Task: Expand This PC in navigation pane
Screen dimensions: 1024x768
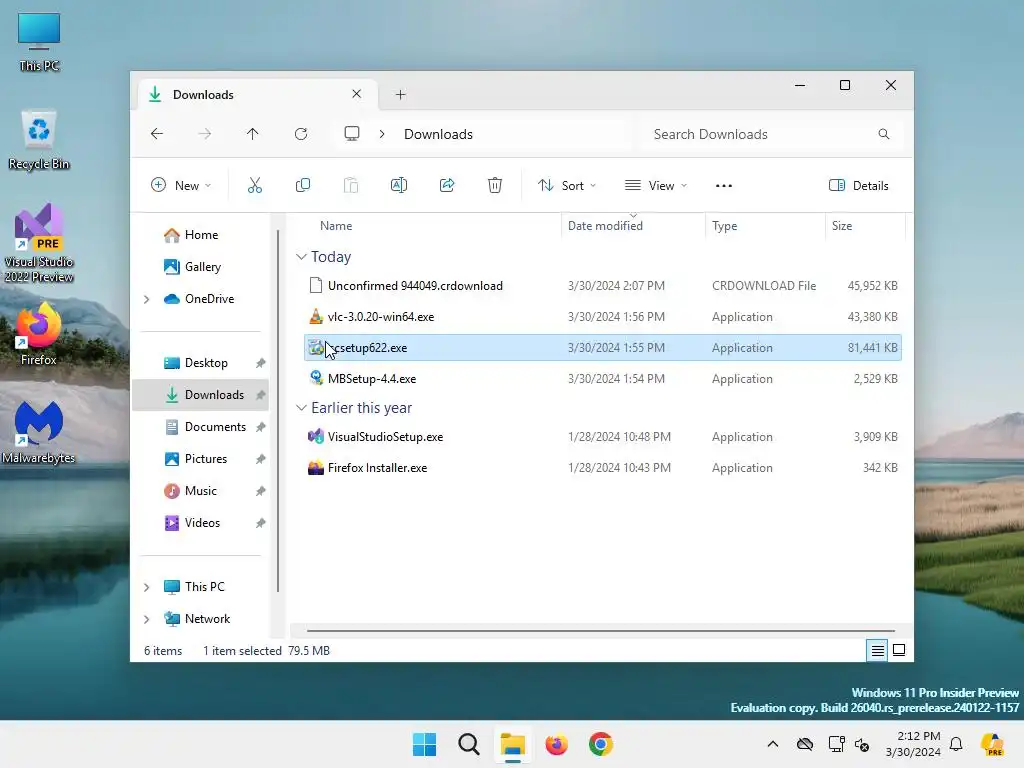Action: [147, 587]
